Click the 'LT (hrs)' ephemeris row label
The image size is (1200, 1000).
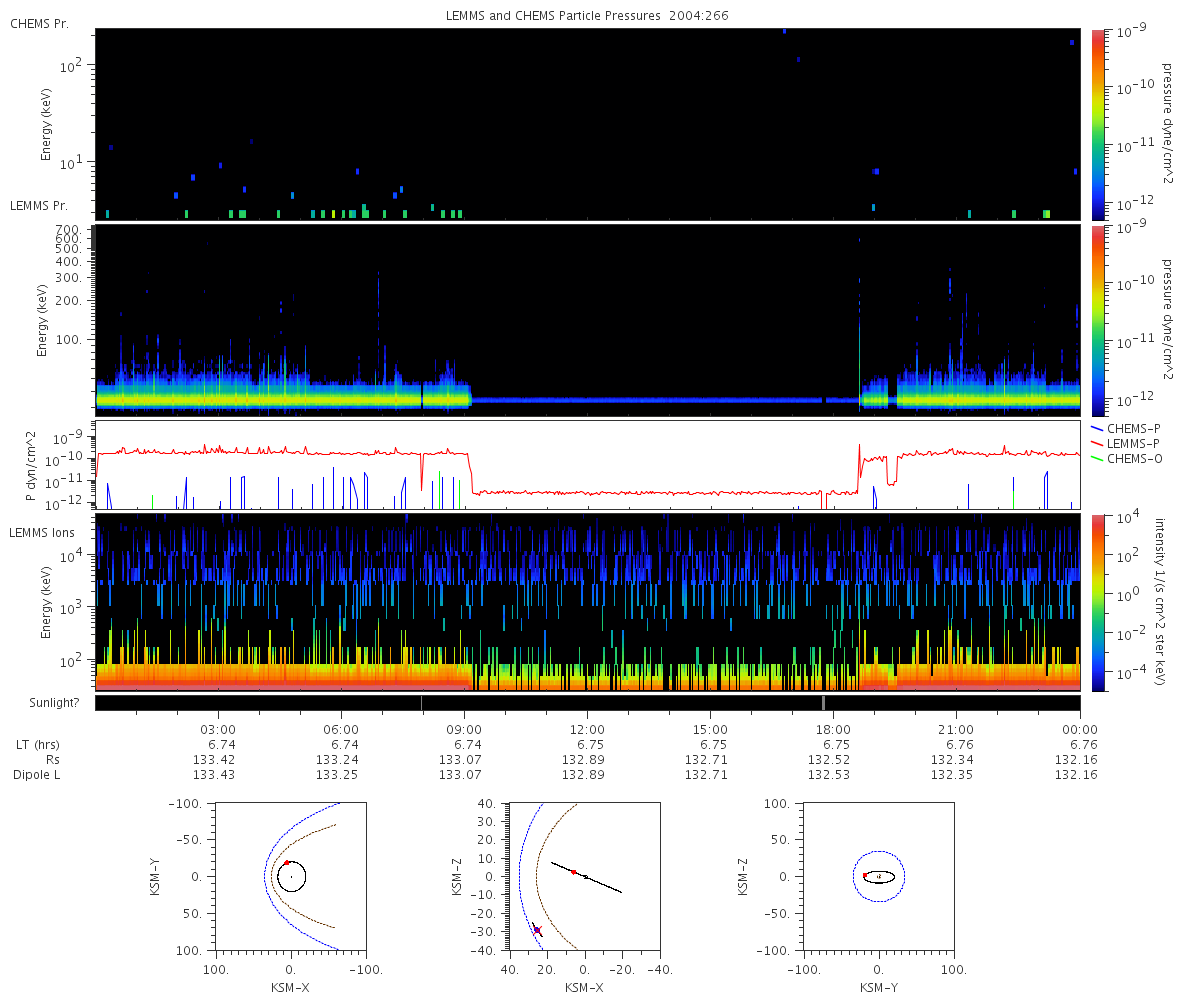pos(37,745)
